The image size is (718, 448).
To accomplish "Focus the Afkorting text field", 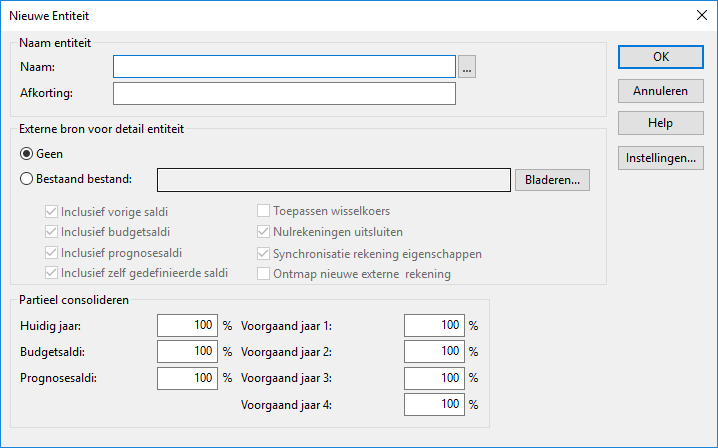I will point(284,93).
